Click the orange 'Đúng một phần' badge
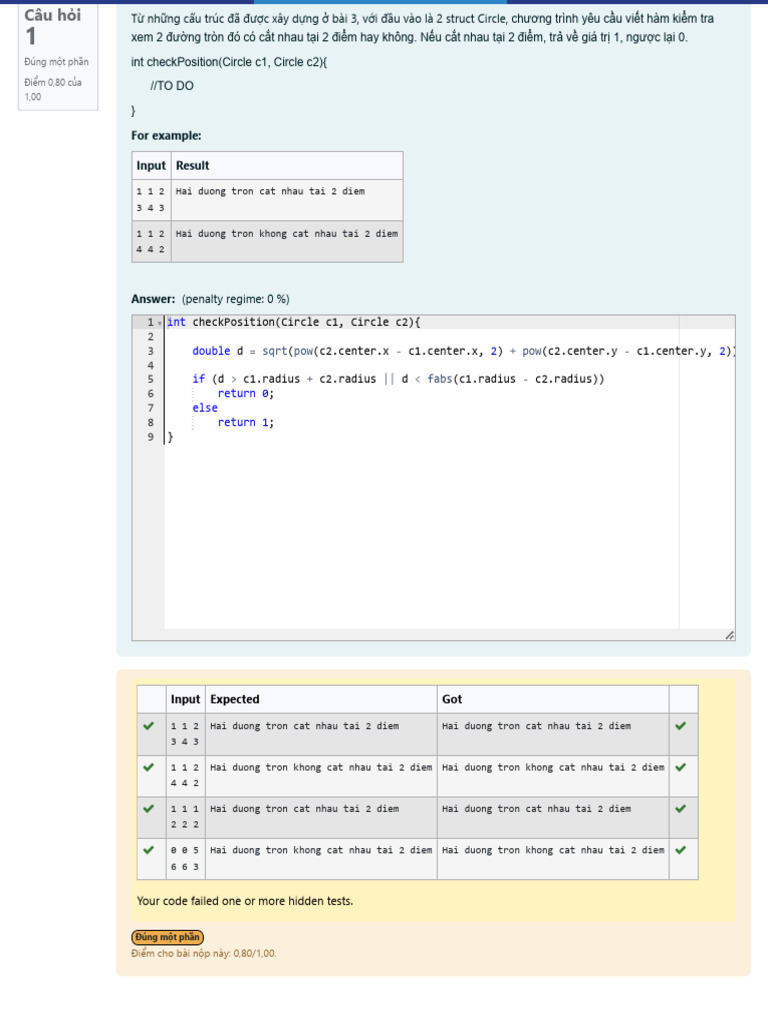This screenshot has width=768, height=1024. tap(167, 937)
